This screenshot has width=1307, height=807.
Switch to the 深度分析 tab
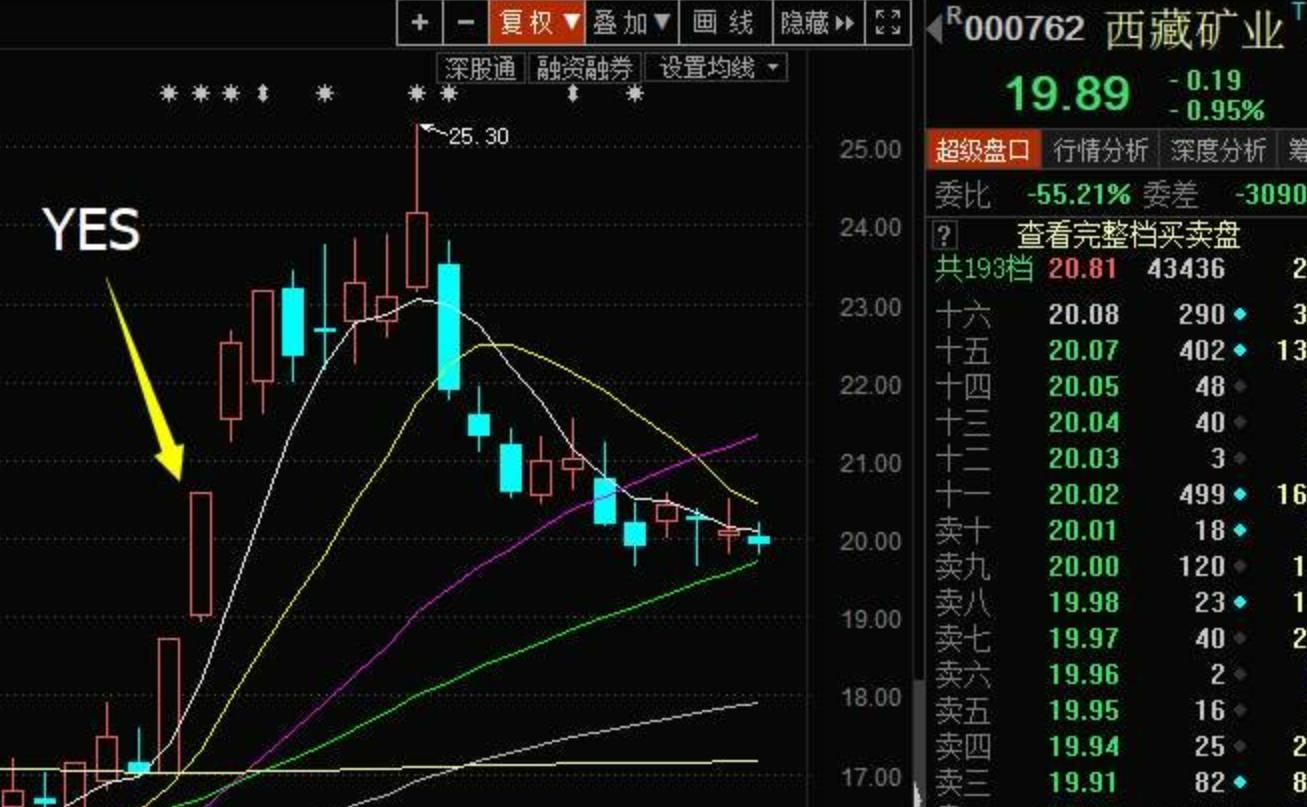click(1218, 150)
